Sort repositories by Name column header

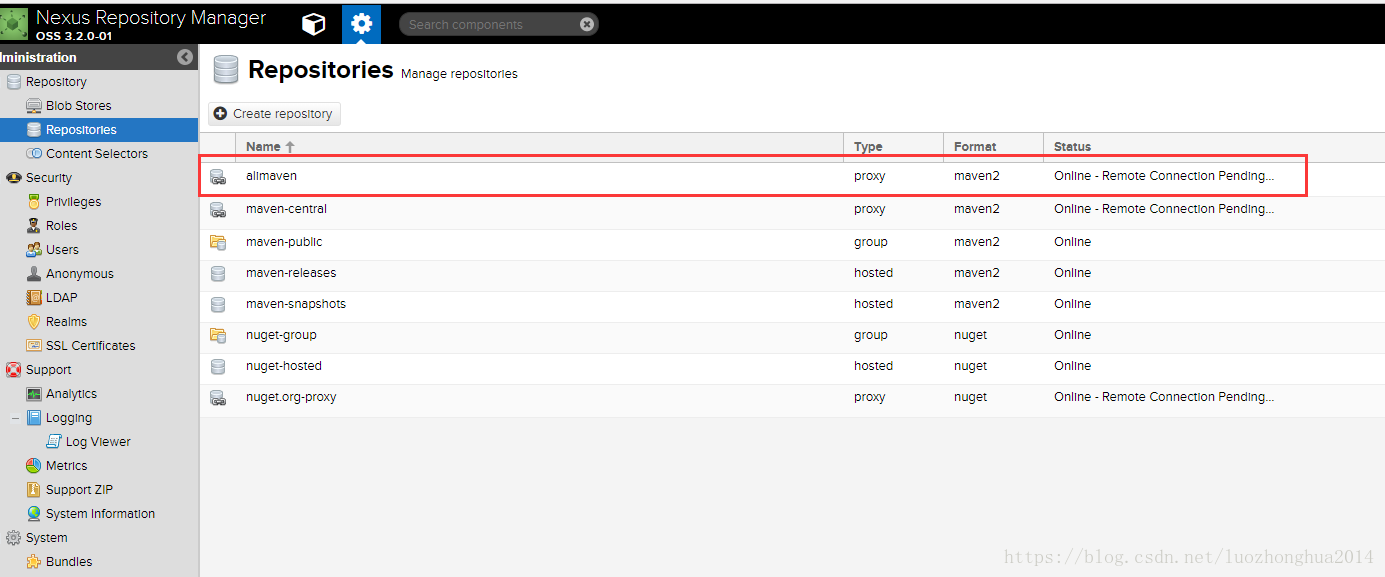pyautogui.click(x=539, y=146)
